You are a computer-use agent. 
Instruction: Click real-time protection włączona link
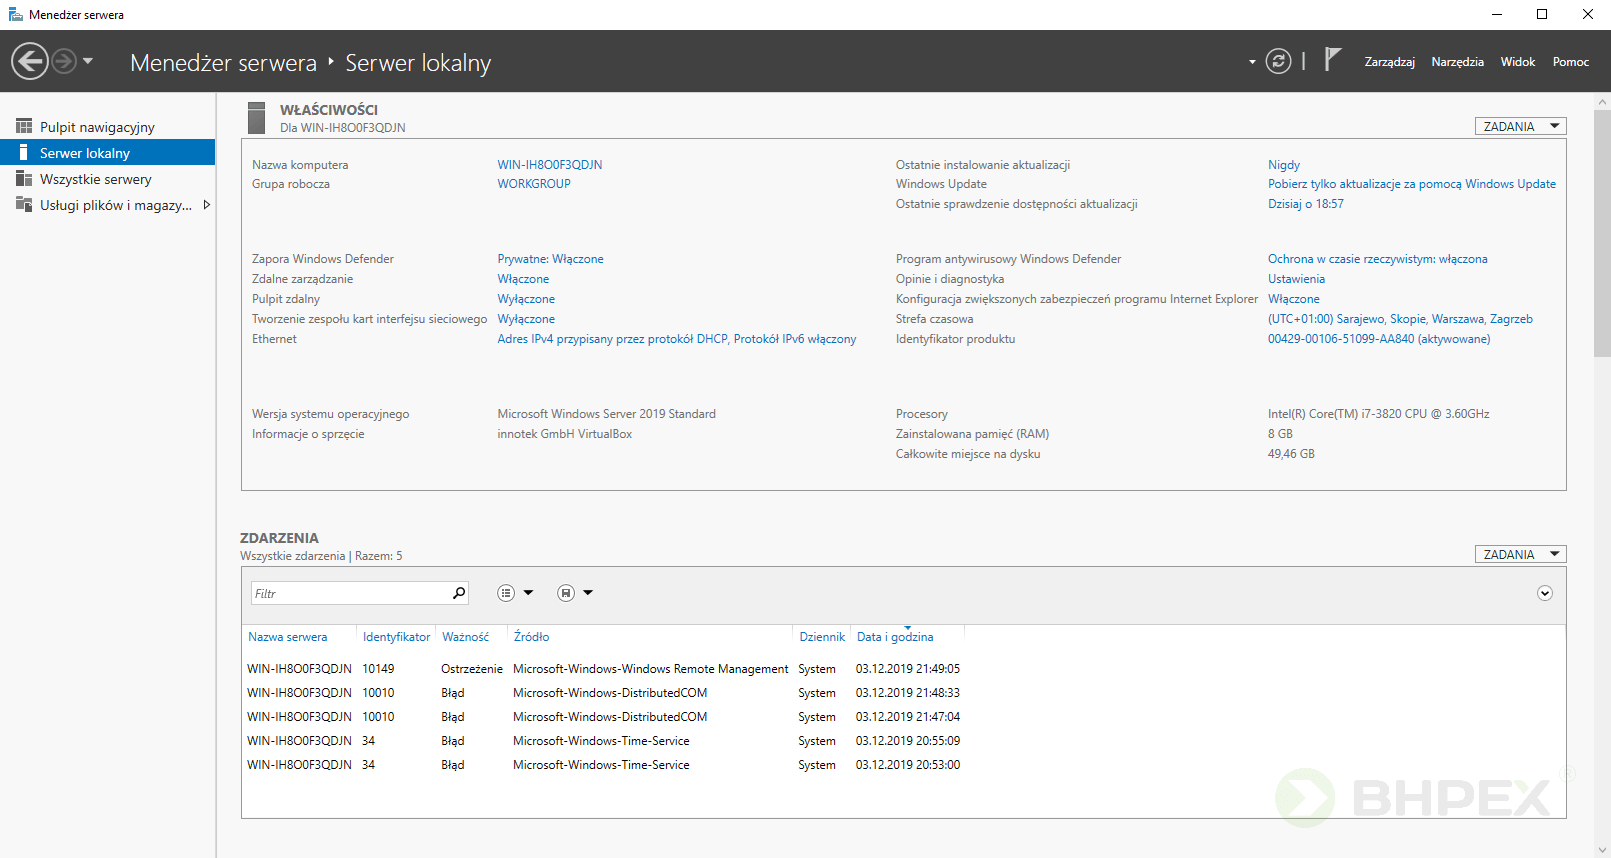[x=1378, y=259]
